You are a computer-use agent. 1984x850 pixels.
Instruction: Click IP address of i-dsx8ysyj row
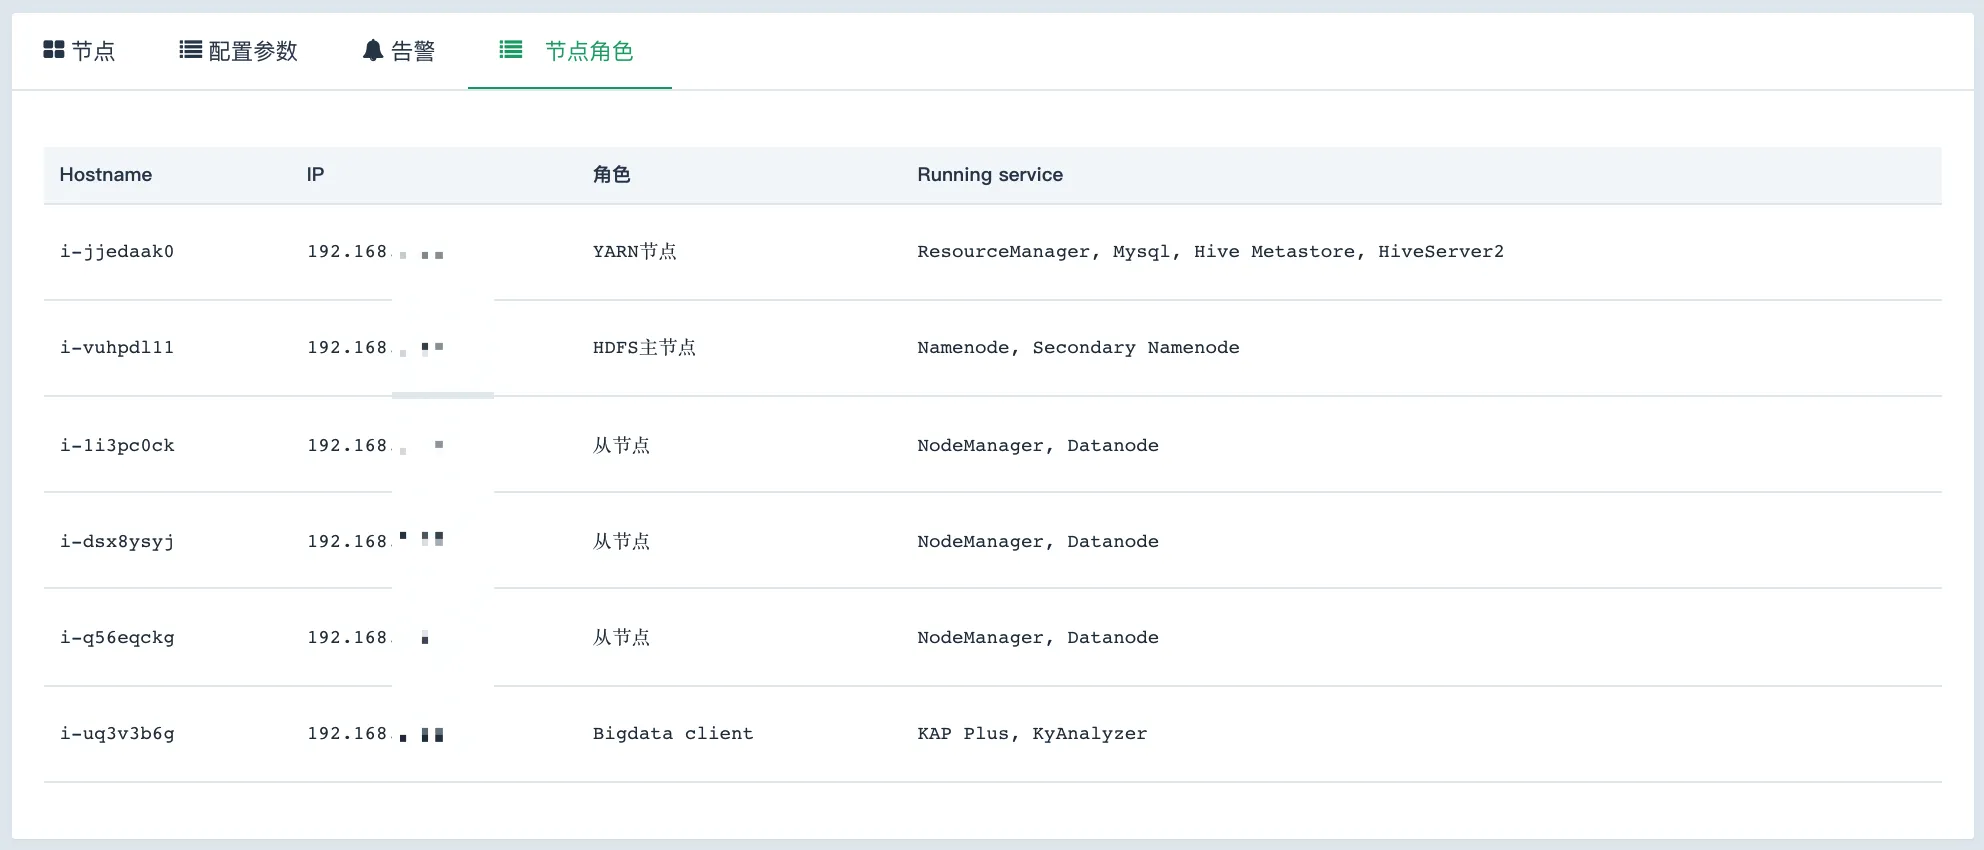(375, 542)
